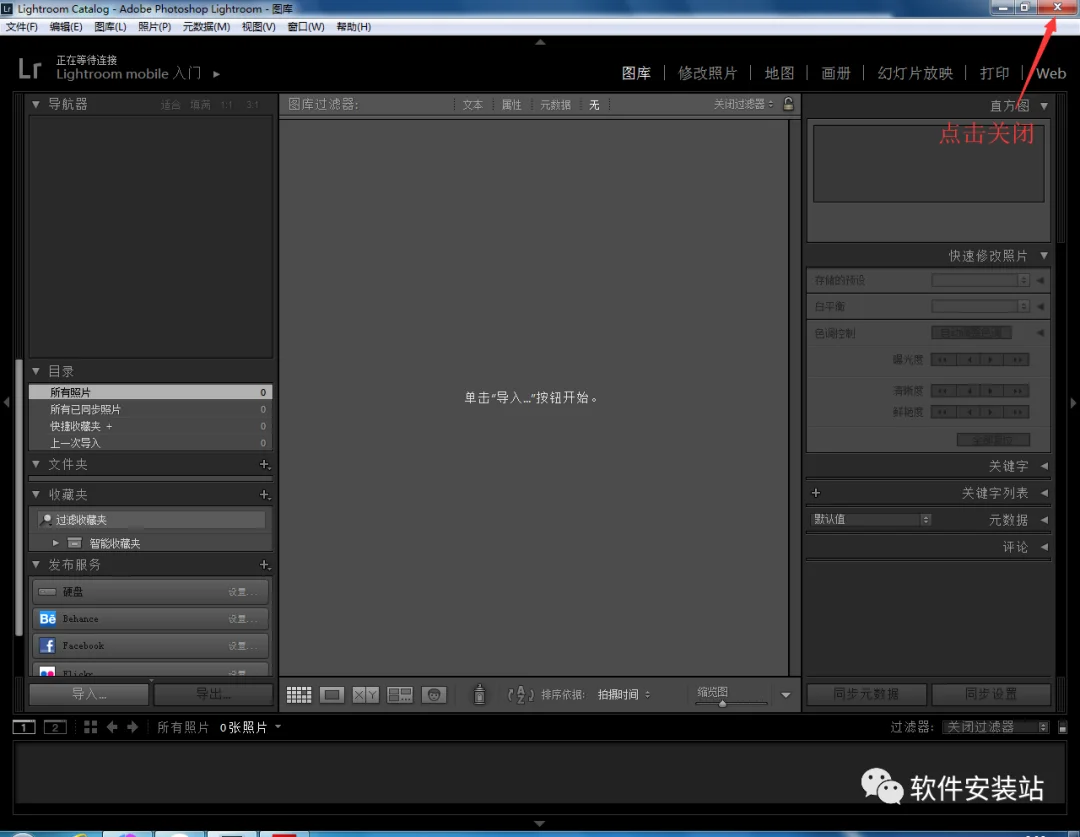1080x837 pixels.
Task: Go back using the filmstrip left arrow
Action: point(112,727)
